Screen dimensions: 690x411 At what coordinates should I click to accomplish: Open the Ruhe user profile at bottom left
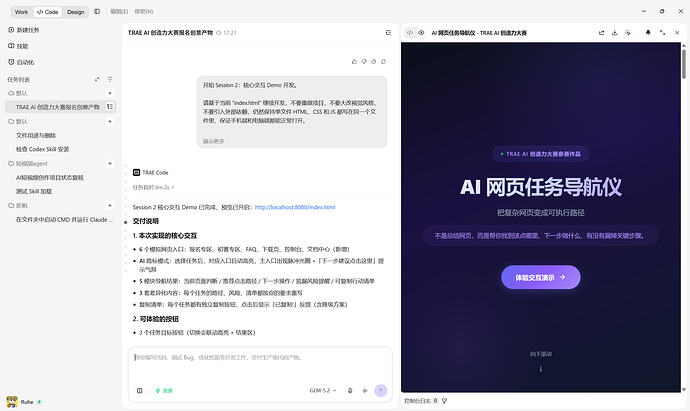tap(24, 402)
